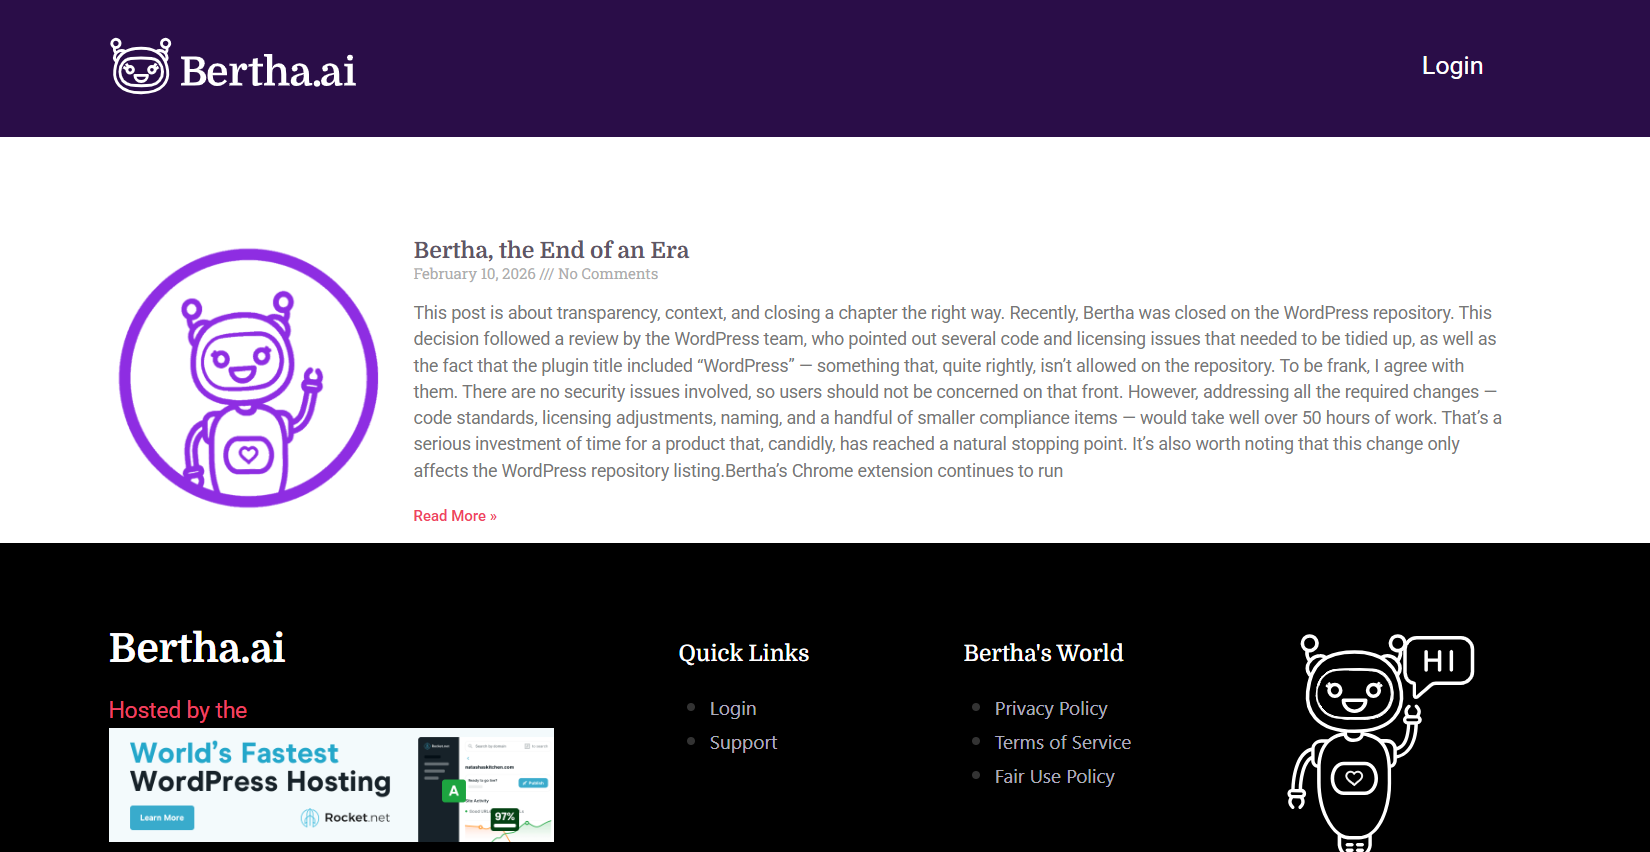Open the Fair Use Policy link
Screen dimensions: 1650x852
coord(1054,776)
